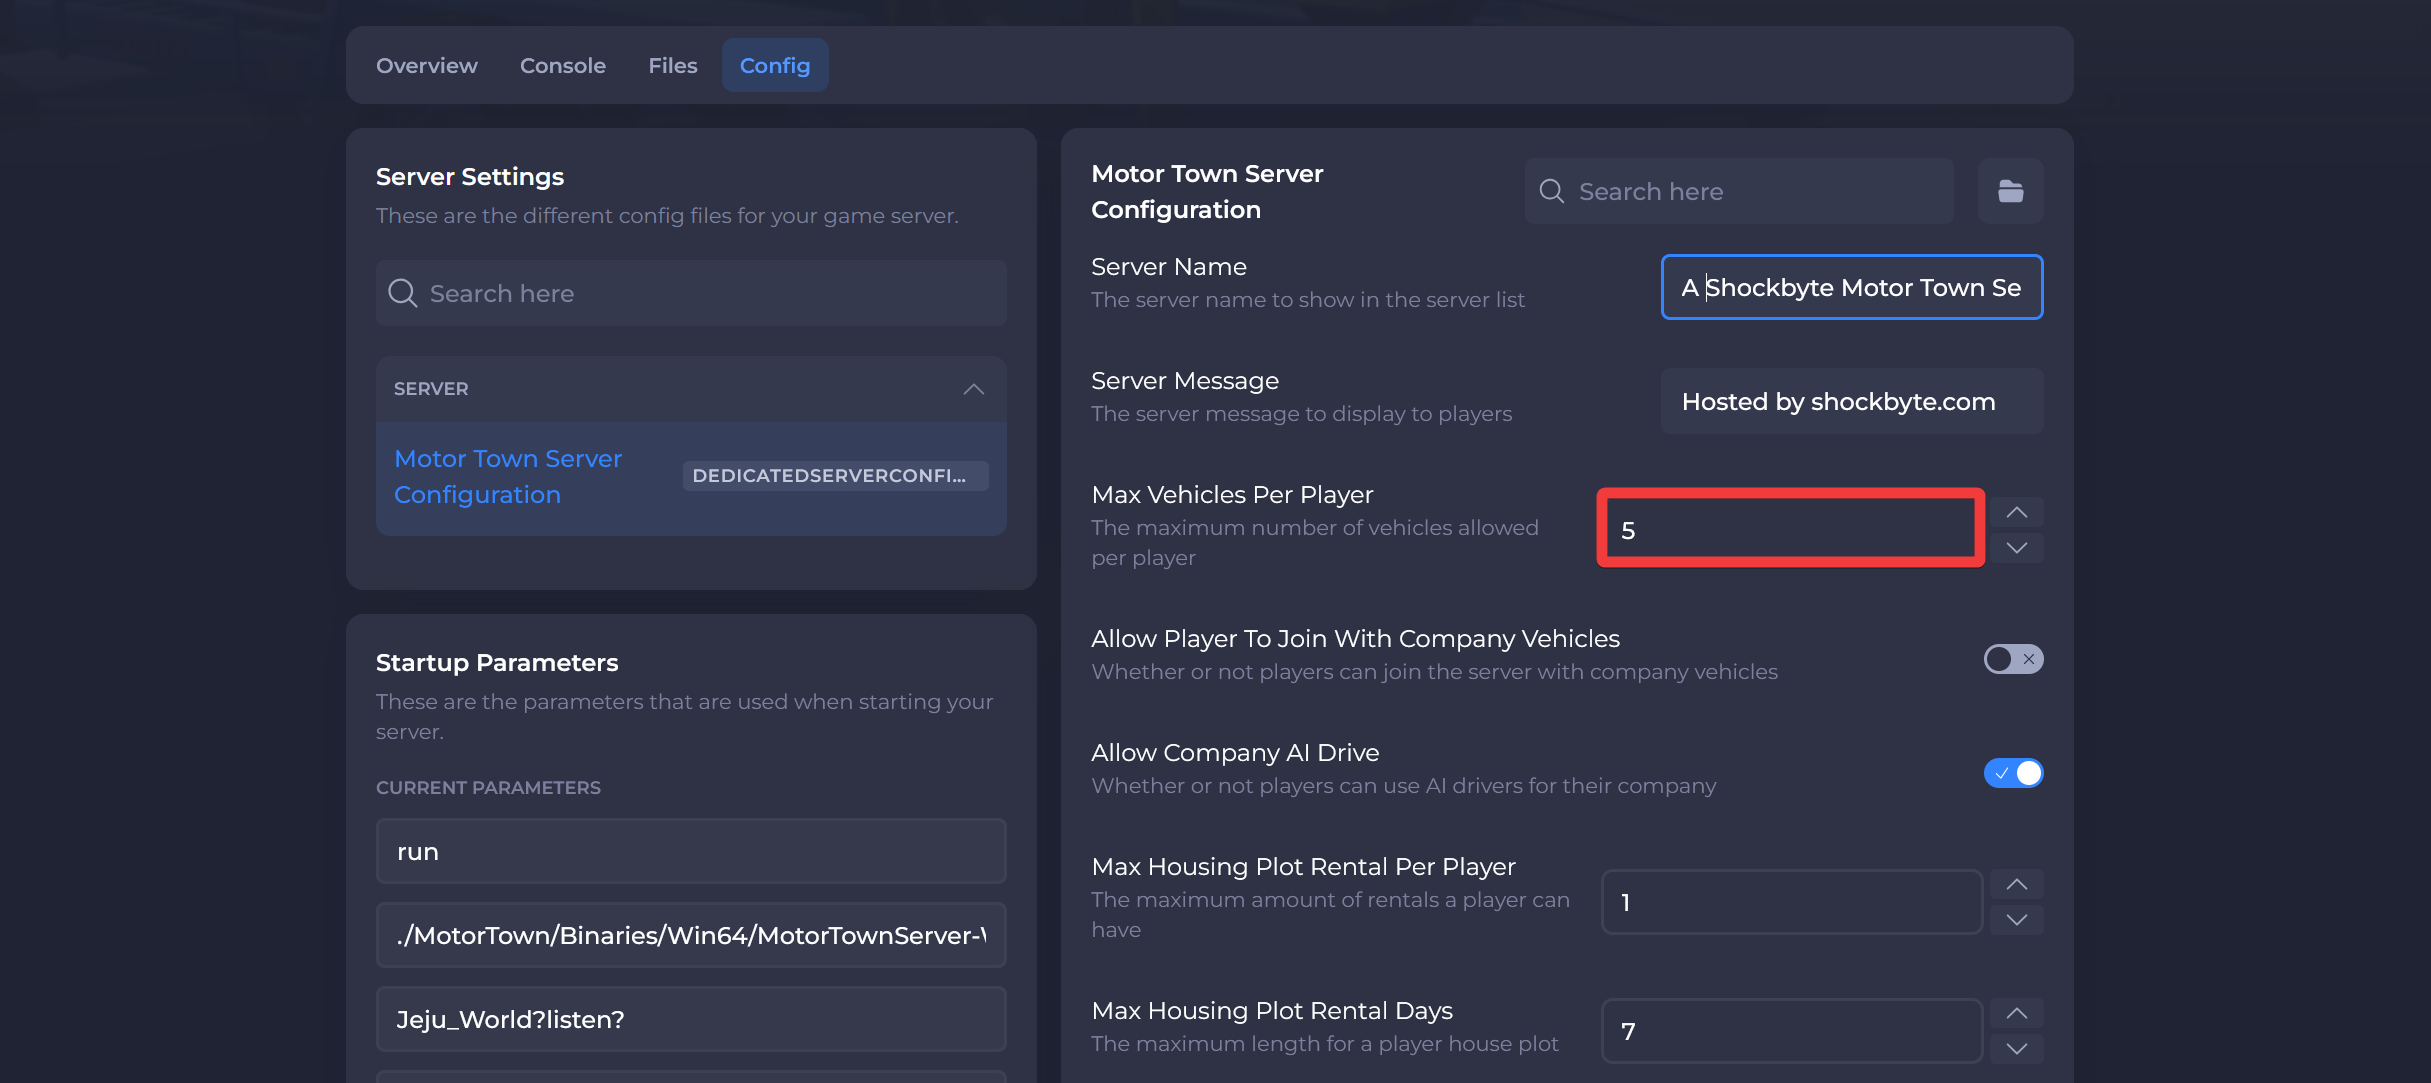
Task: Edit the Server Name field
Action: pyautogui.click(x=1852, y=287)
